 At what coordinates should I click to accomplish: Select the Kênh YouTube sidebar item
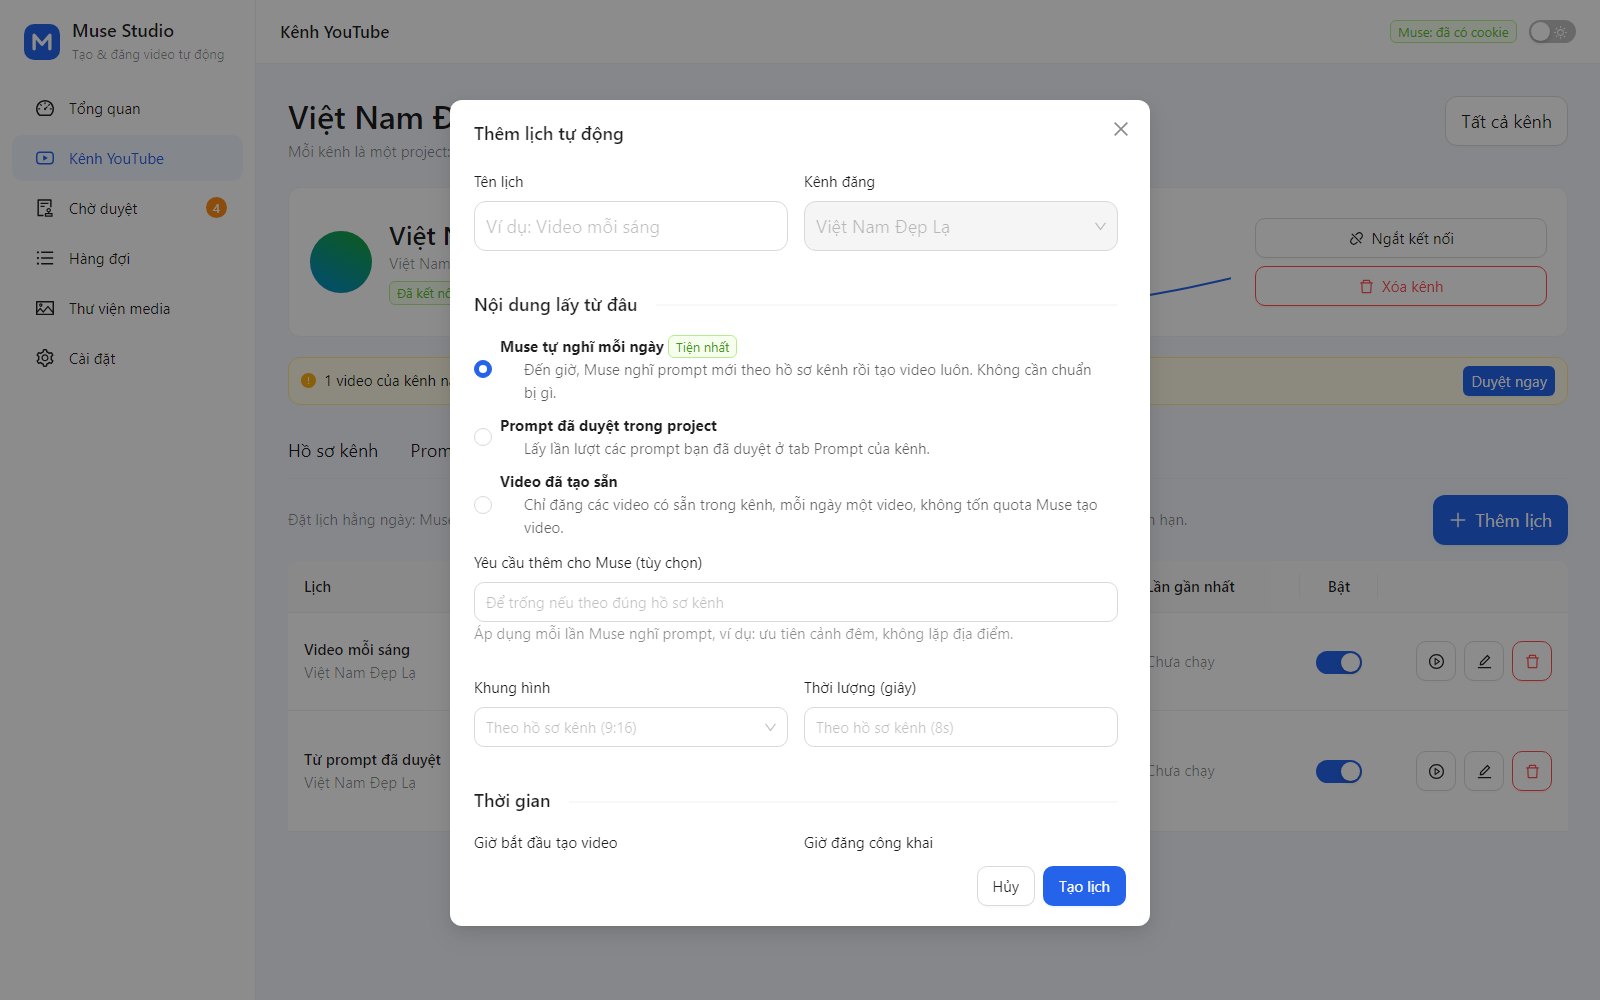127,158
